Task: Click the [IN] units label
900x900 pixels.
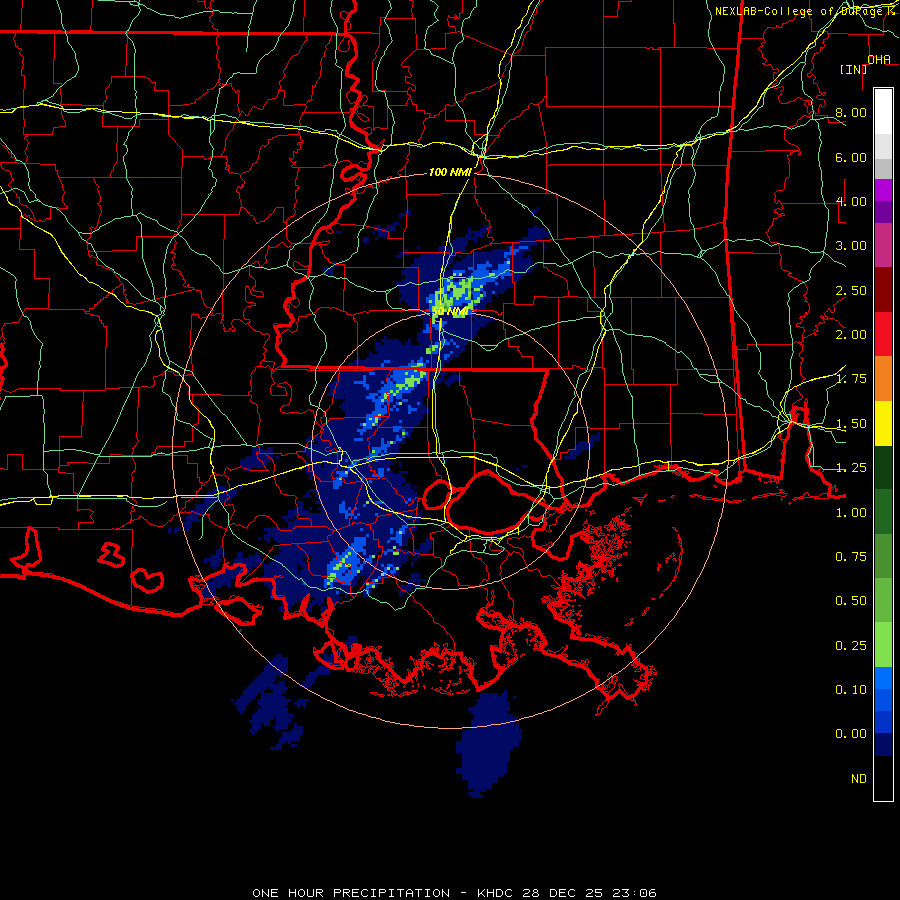Action: tap(854, 69)
